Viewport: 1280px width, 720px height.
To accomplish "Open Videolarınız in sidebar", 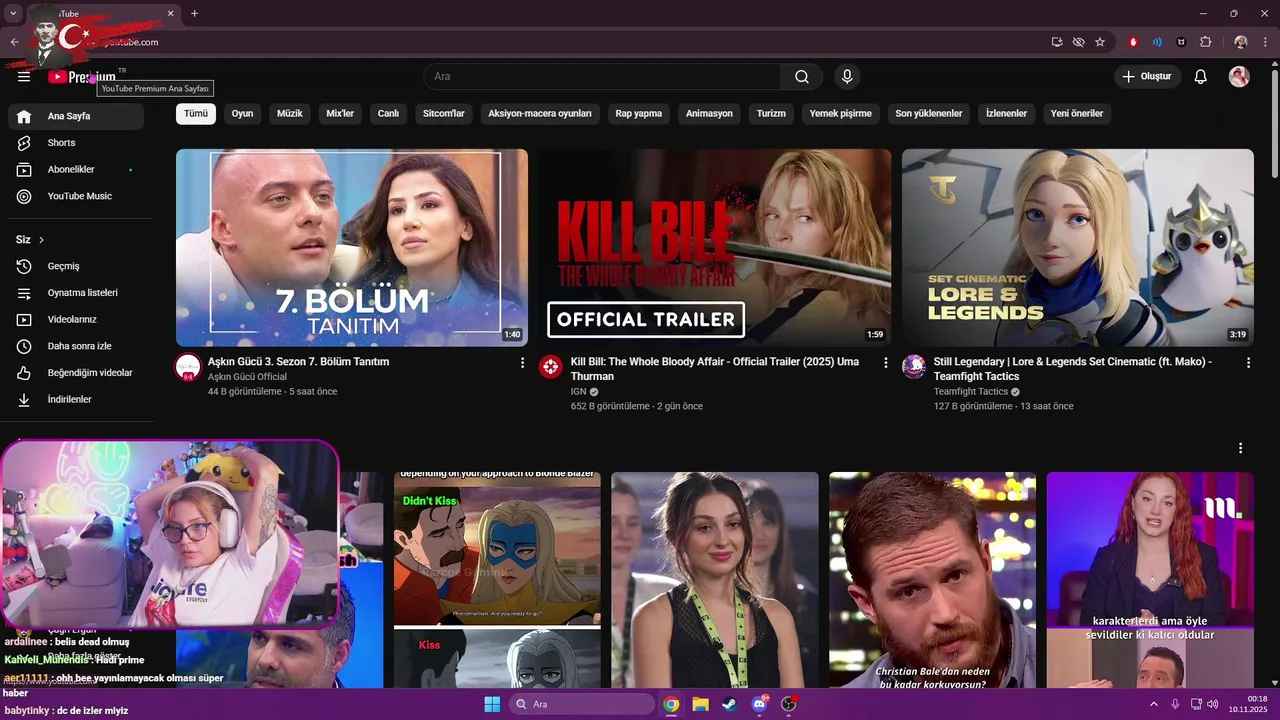I will 76,319.
